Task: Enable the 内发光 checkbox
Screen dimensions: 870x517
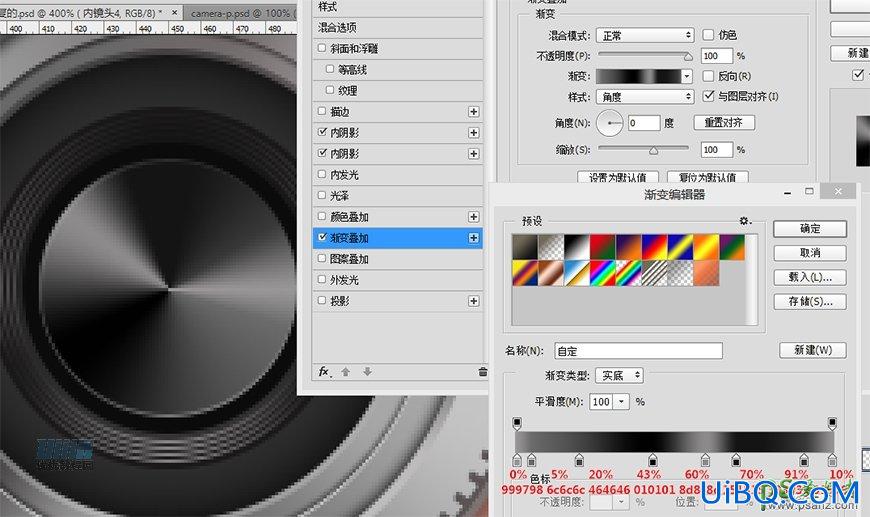Action: (322, 174)
